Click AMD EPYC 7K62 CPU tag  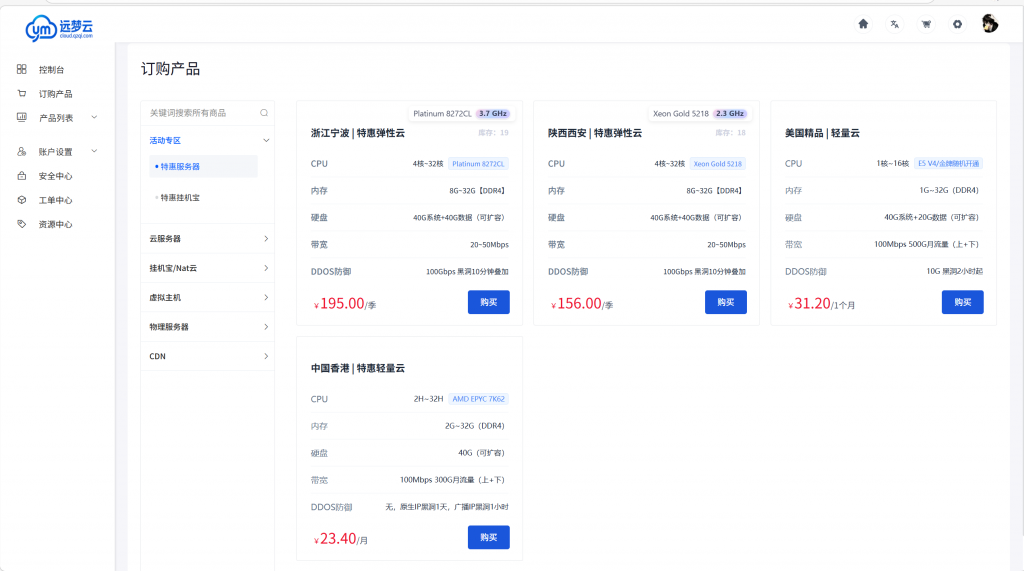pos(479,399)
